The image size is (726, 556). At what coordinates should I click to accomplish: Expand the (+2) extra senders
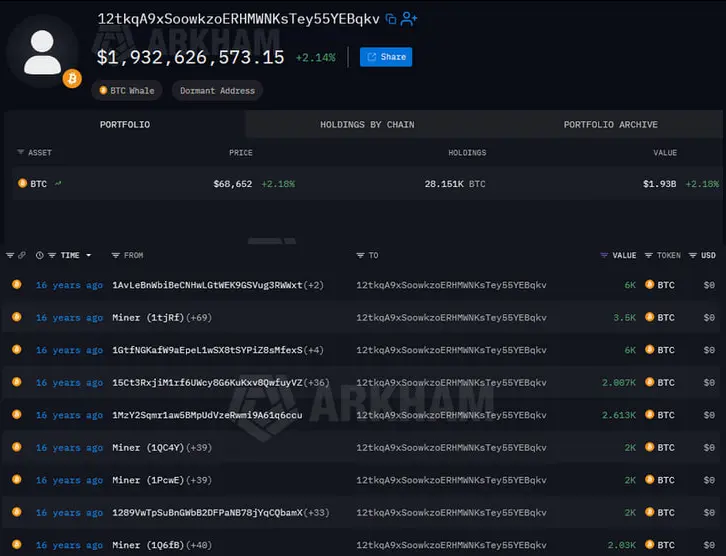pos(313,285)
